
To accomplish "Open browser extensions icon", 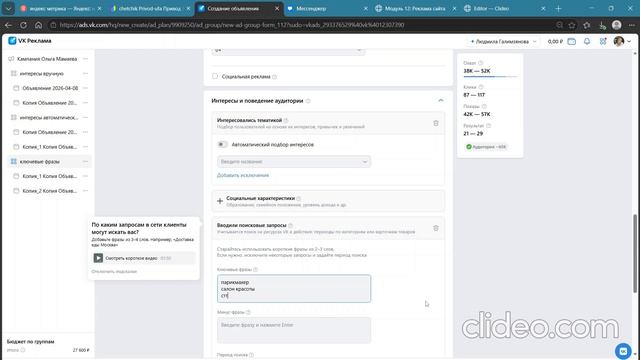I will 587,25.
